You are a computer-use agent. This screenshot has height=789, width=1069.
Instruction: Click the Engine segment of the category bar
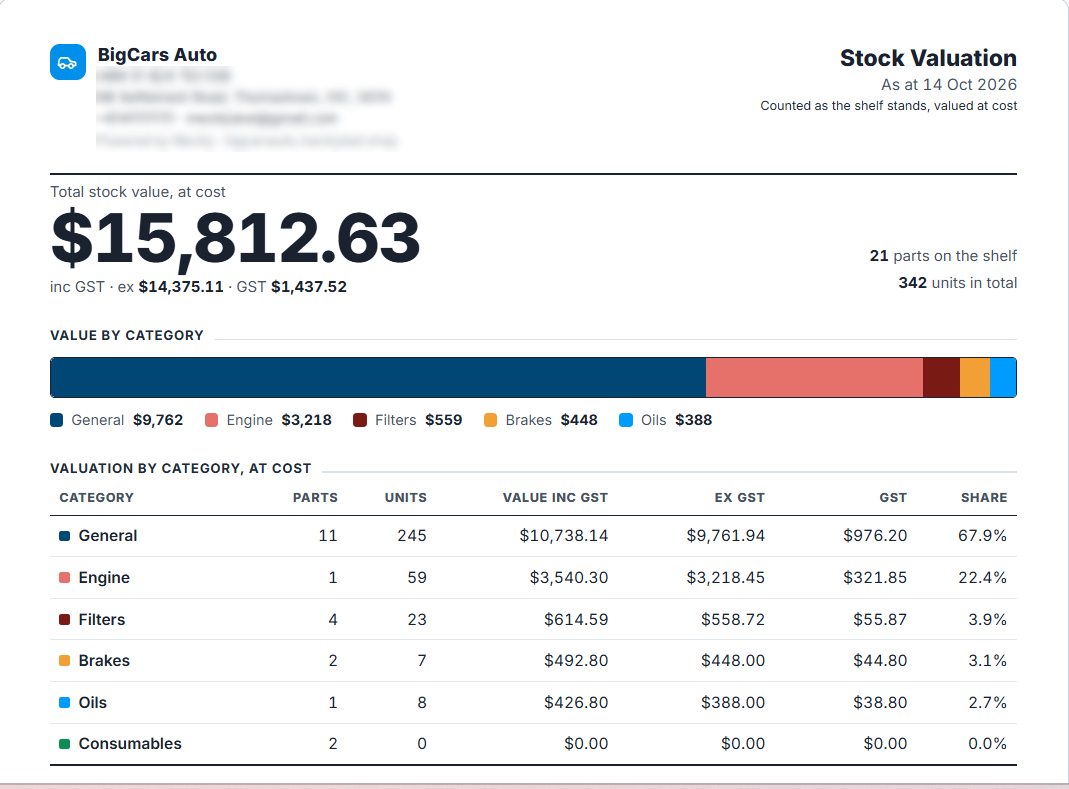click(815, 377)
